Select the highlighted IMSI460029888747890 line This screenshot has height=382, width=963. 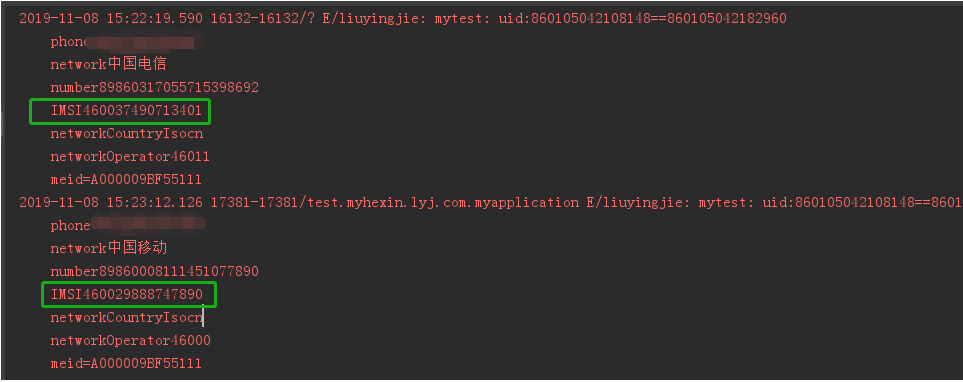tap(127, 295)
